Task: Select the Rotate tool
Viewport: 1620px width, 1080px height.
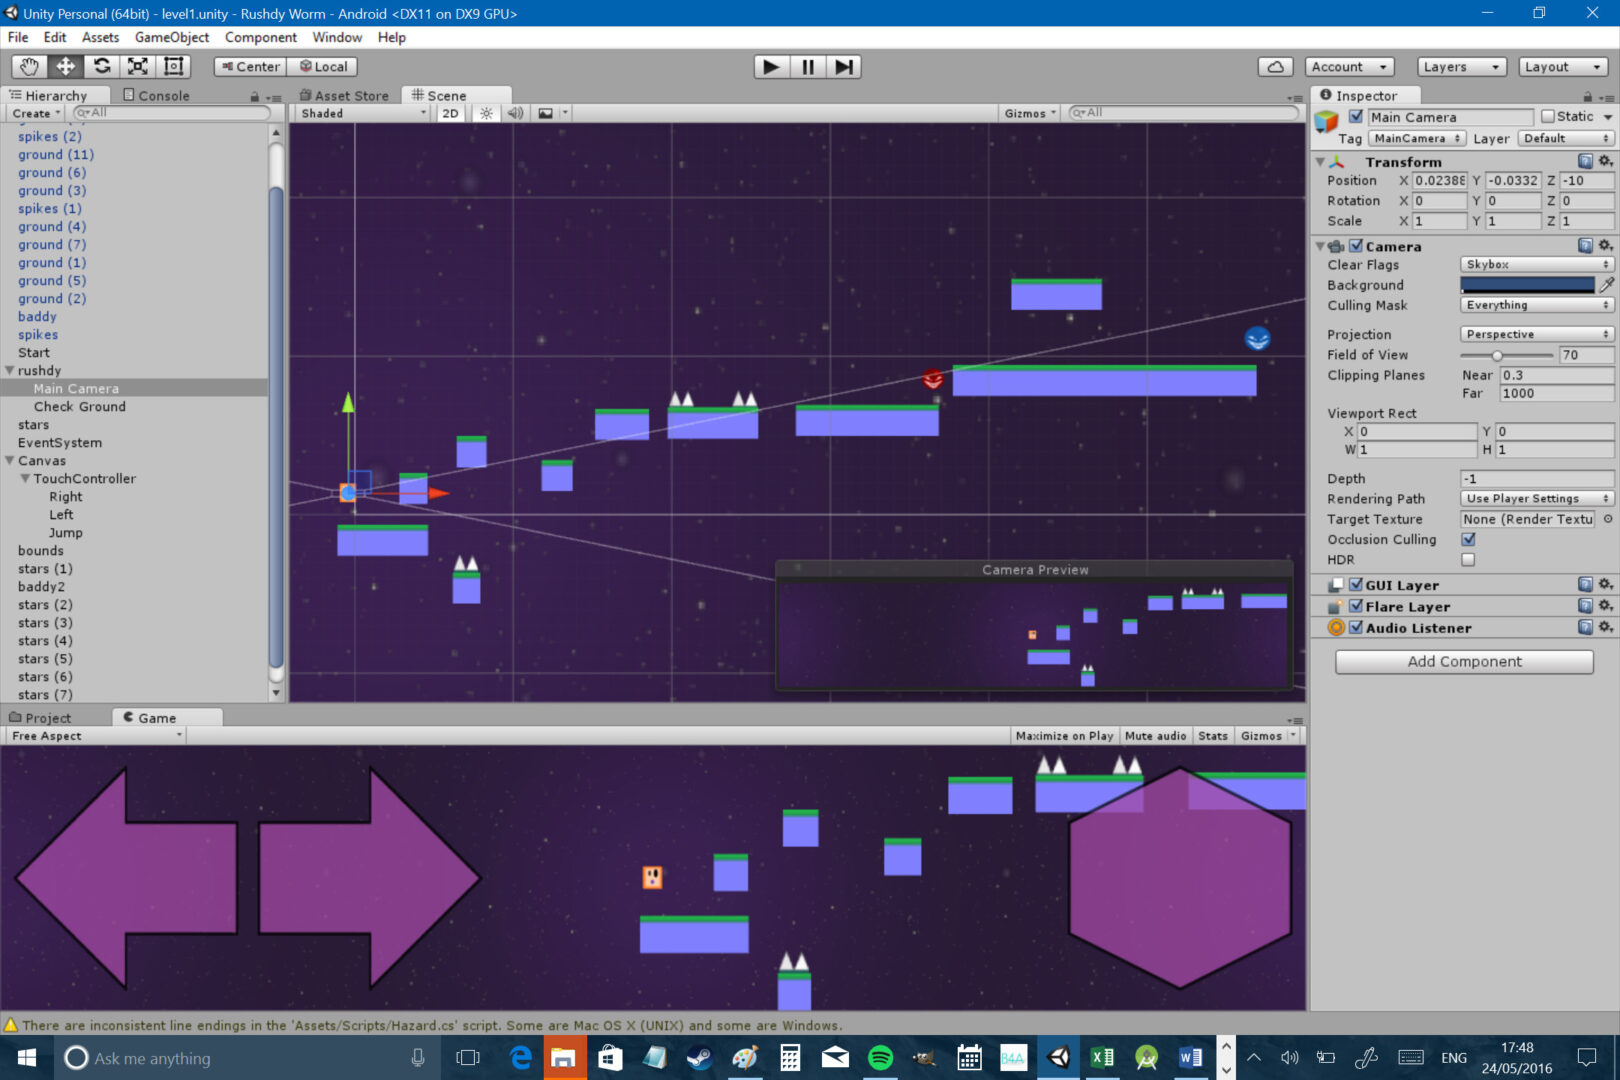Action: pyautogui.click(x=102, y=66)
